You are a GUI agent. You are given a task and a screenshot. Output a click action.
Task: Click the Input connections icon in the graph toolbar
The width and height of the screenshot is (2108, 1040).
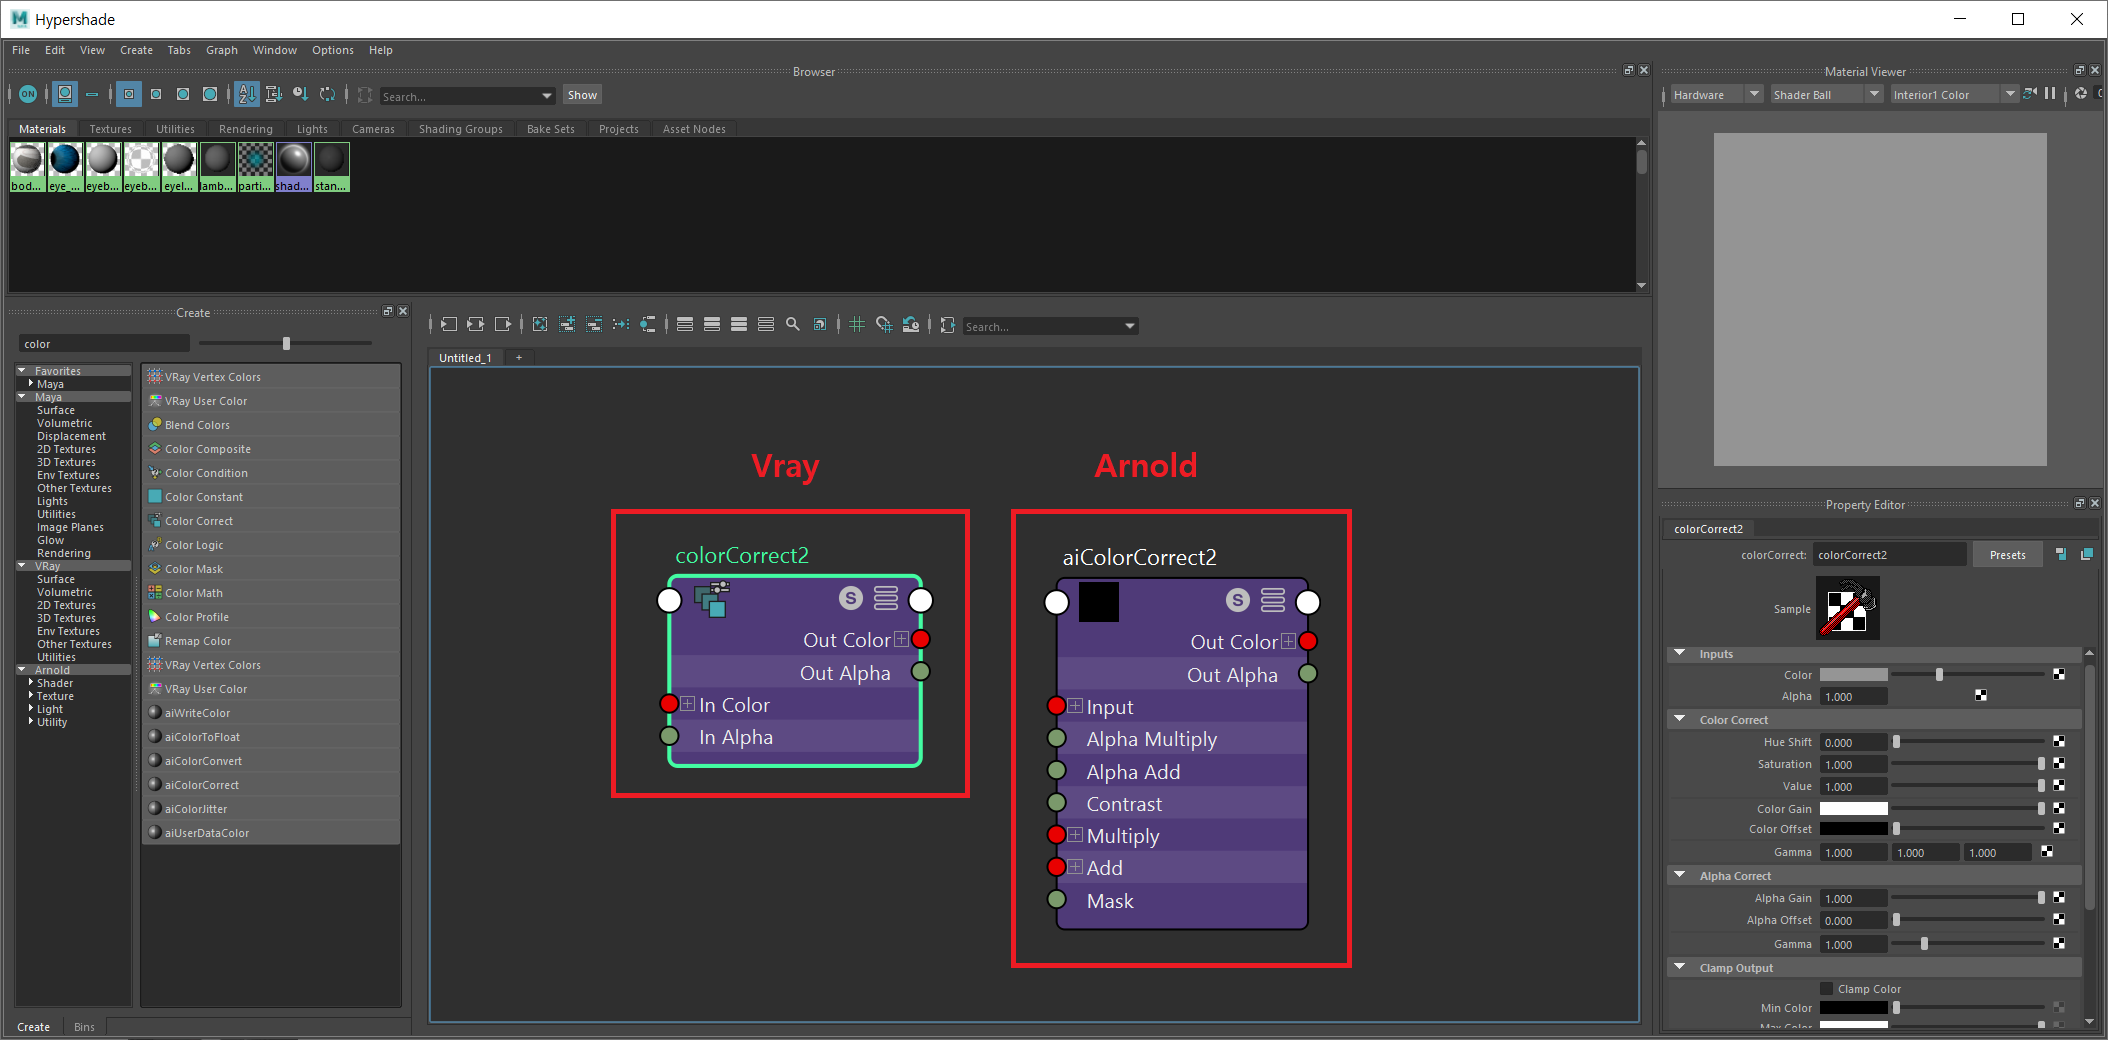(449, 324)
